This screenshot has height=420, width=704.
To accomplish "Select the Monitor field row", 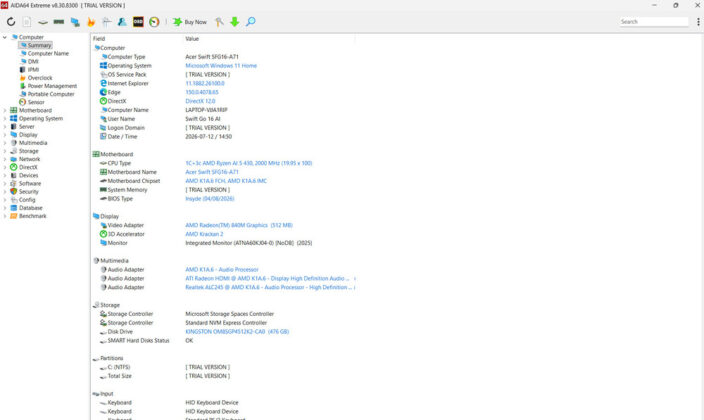I will pos(223,243).
